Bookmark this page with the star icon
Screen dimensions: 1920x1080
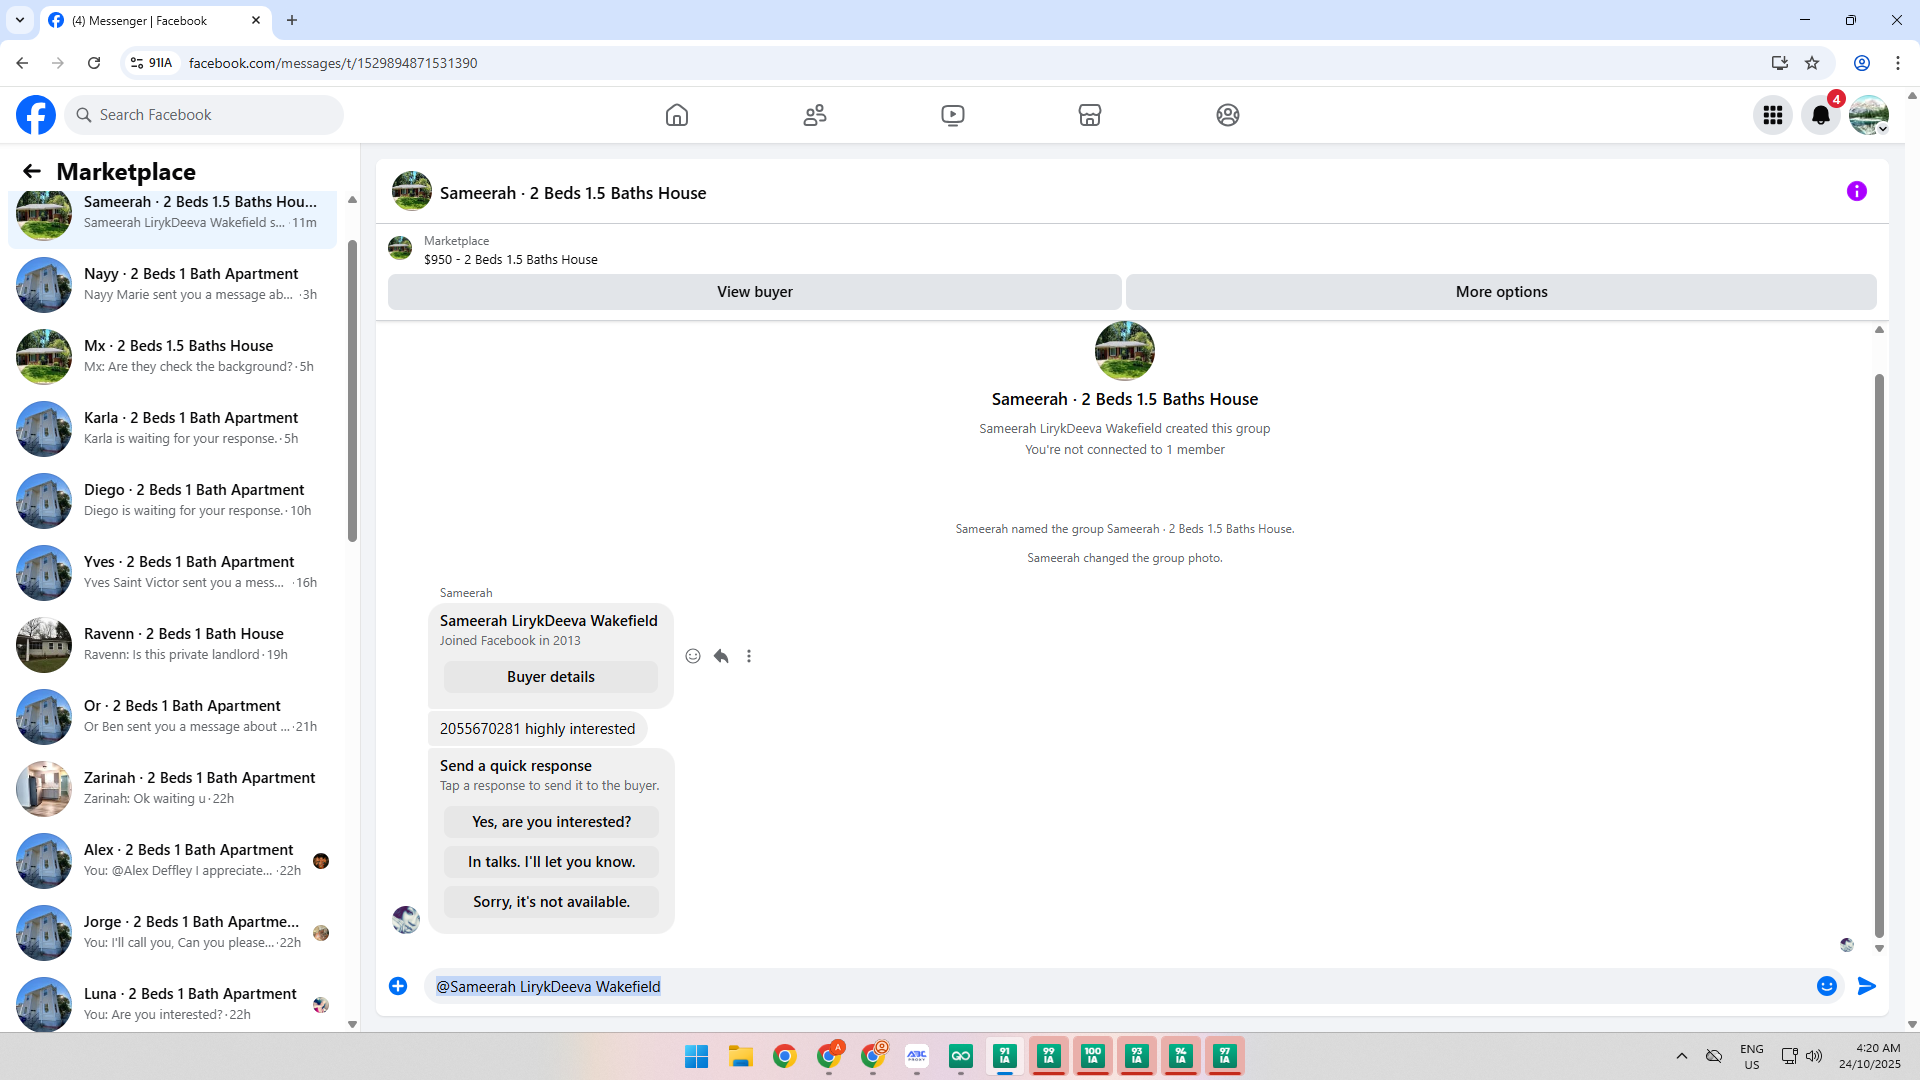click(x=1812, y=63)
